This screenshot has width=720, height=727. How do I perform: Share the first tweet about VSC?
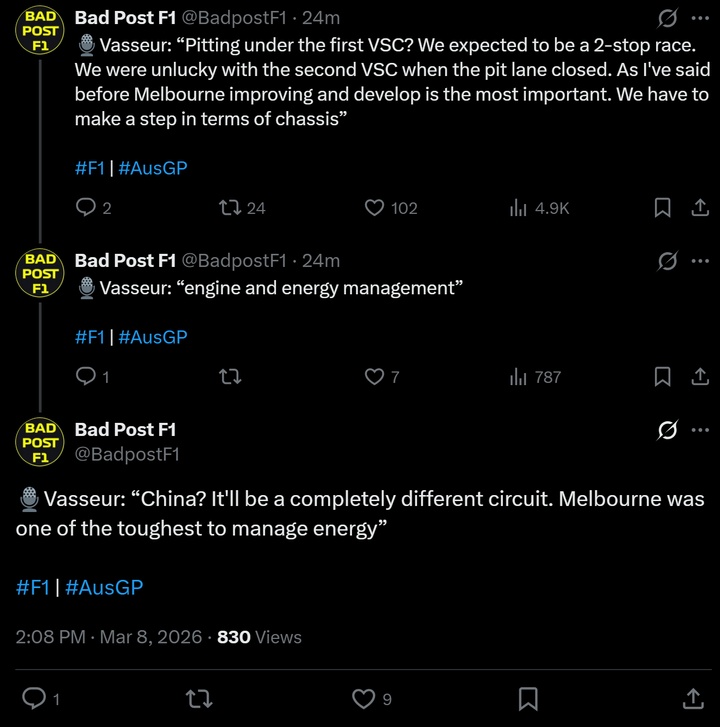(700, 208)
